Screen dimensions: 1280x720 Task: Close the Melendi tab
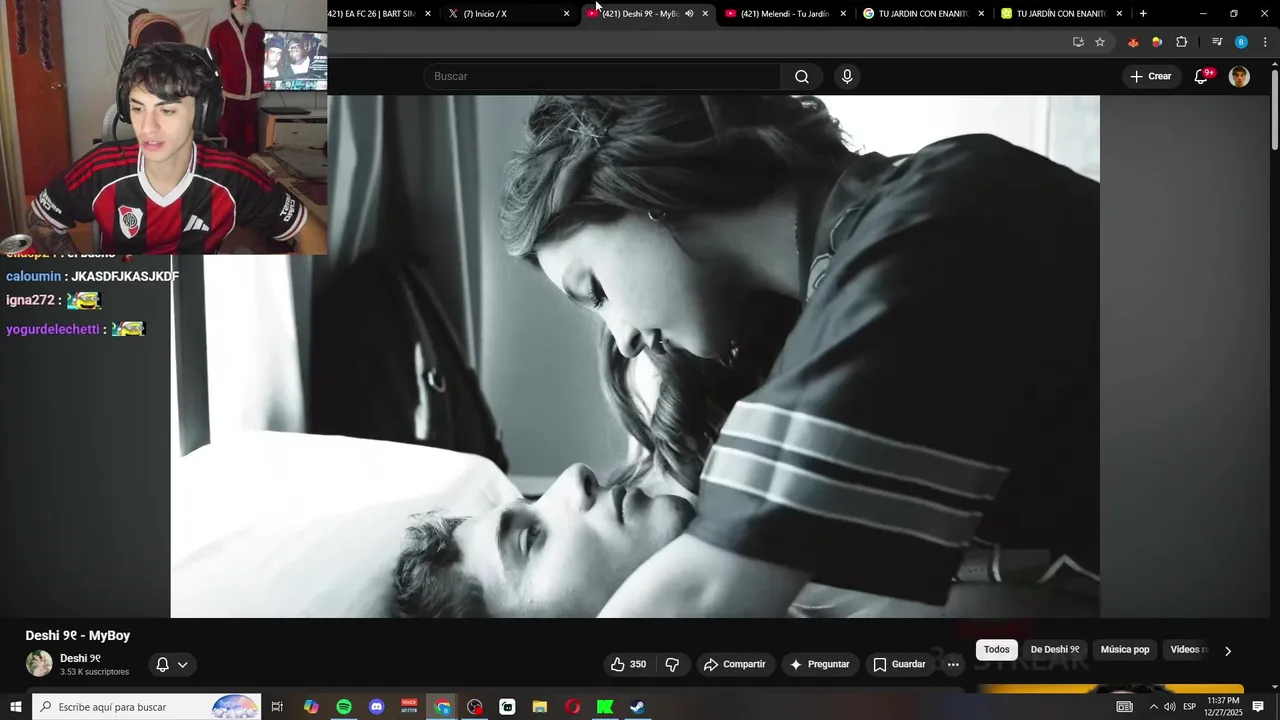tap(843, 14)
